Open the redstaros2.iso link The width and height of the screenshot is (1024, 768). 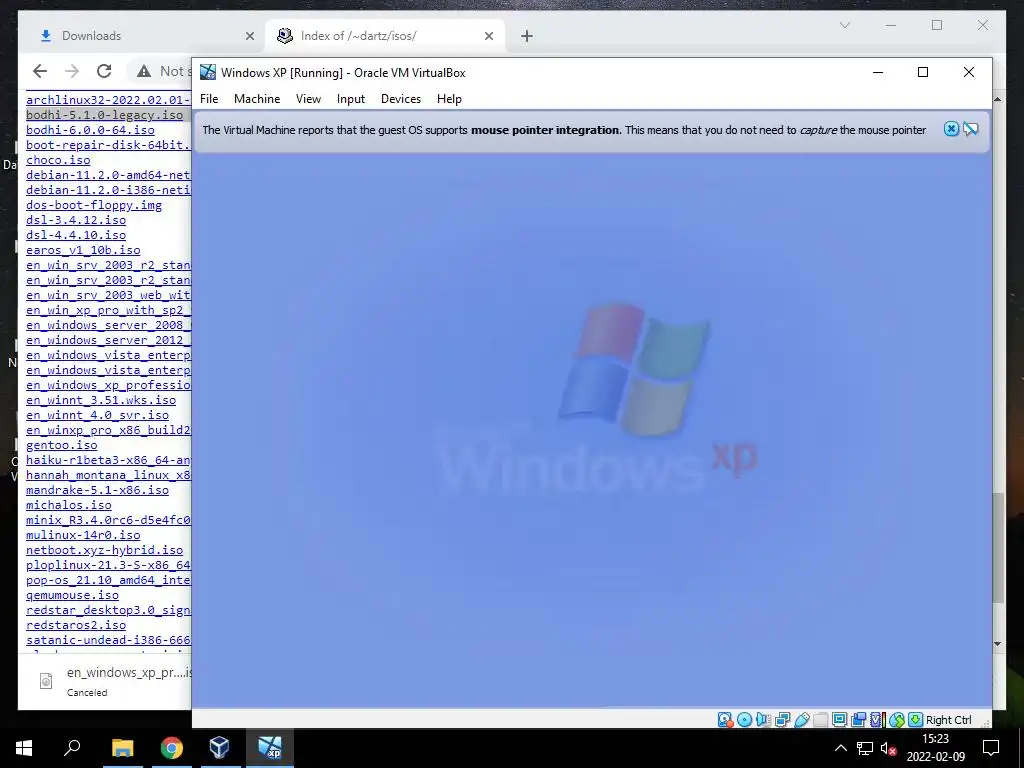click(x=76, y=626)
